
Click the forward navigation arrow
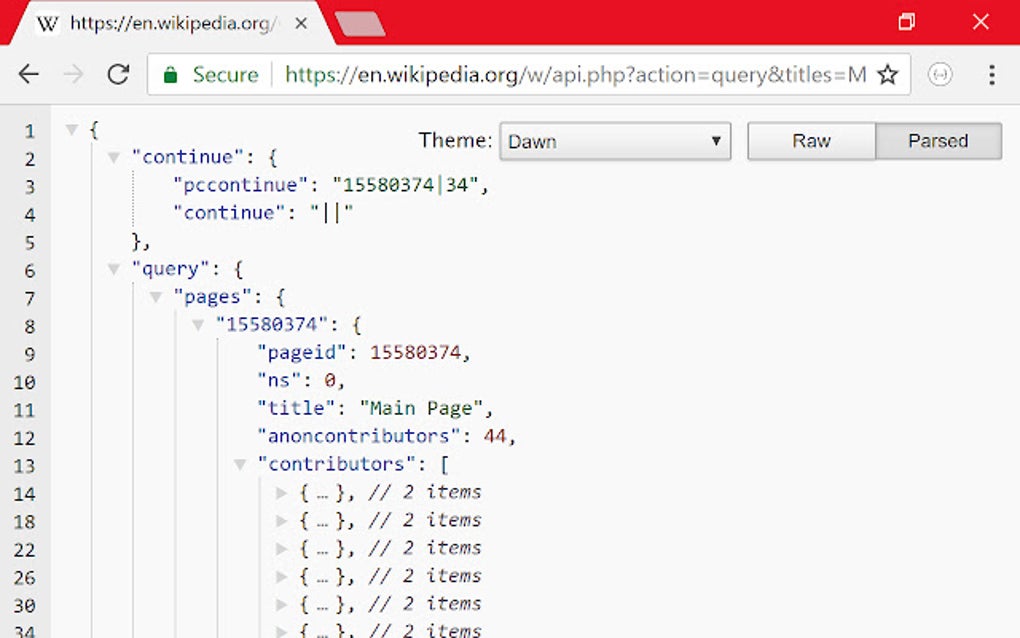[73, 74]
